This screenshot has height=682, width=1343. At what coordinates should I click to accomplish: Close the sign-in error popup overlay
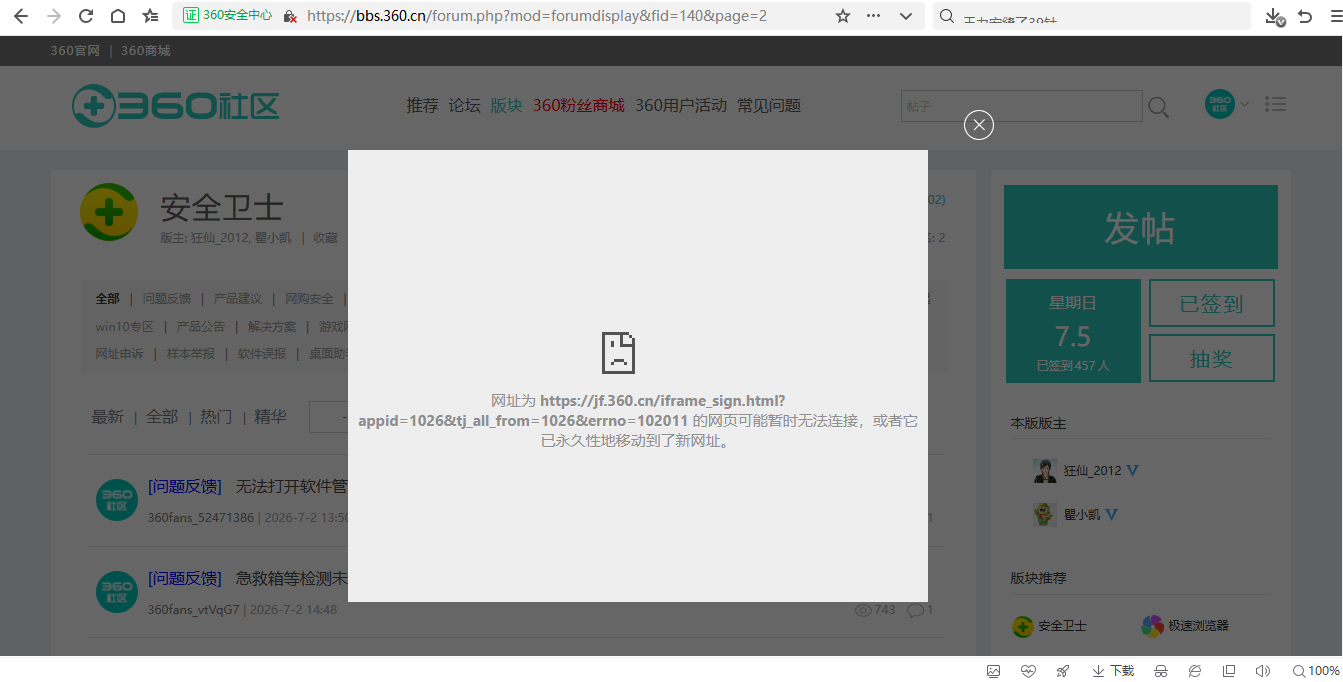(979, 125)
